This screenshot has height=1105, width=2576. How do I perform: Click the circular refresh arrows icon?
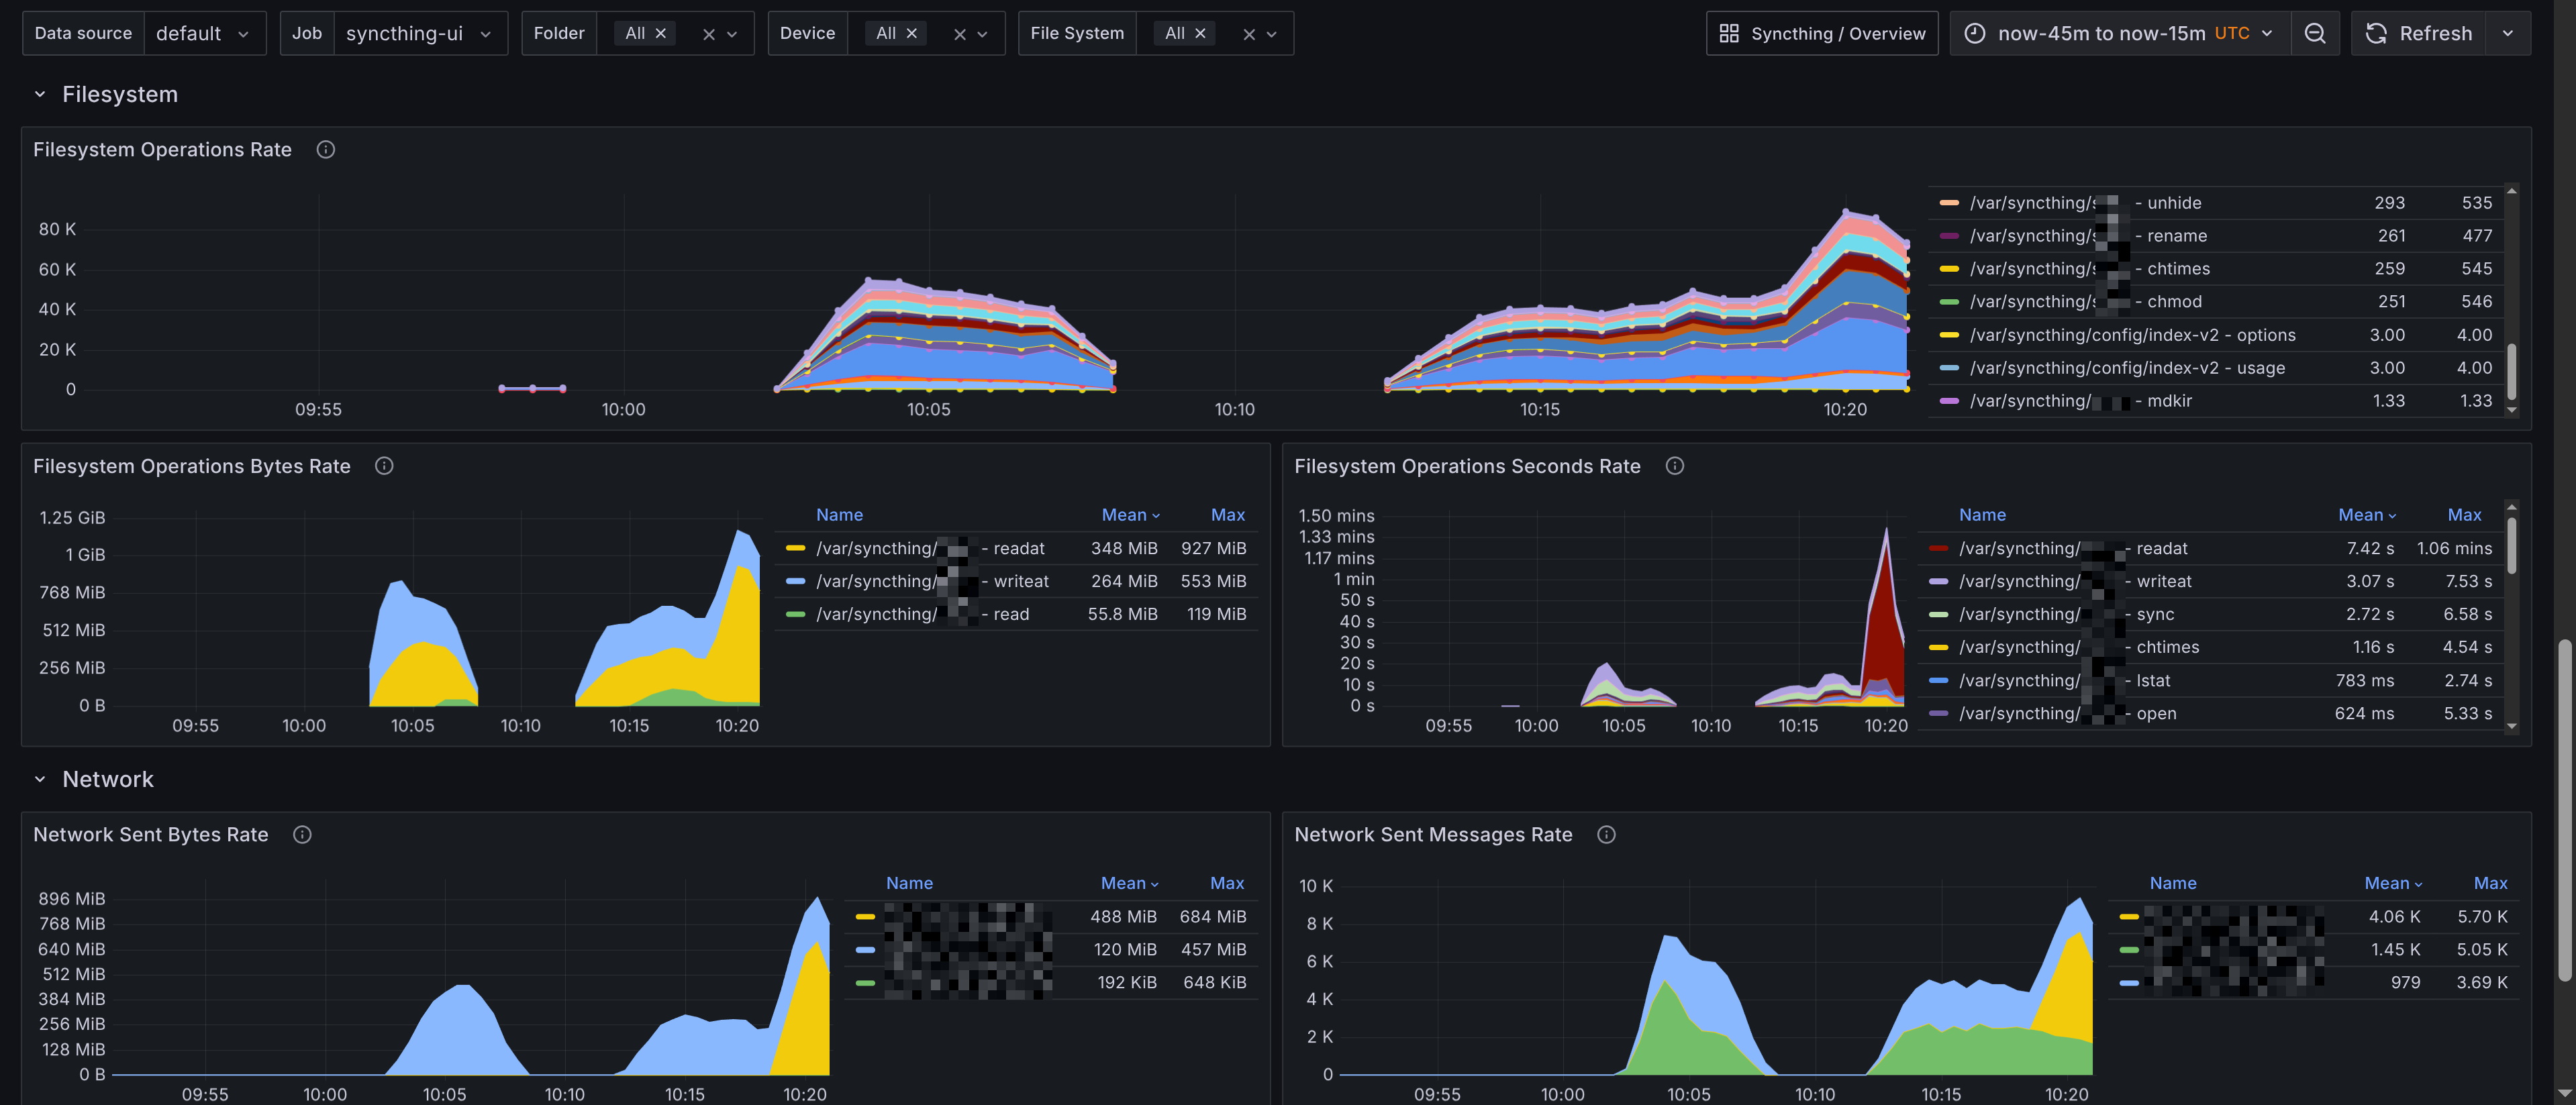click(x=2376, y=33)
